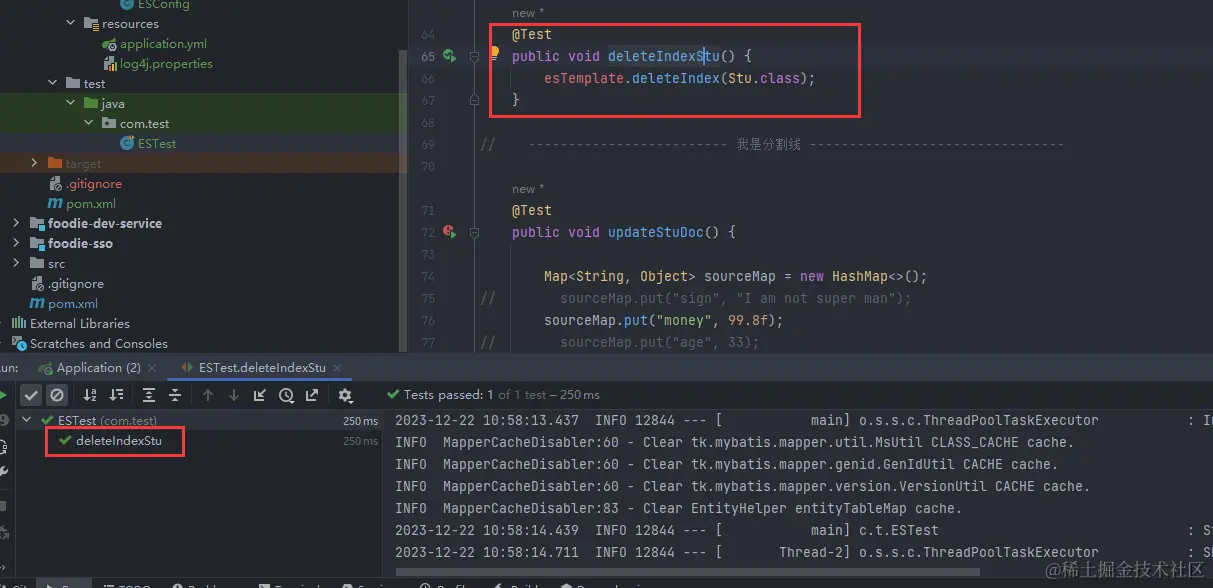Expand all test result nodes
Viewport: 1213px width, 588px height.
tap(149, 396)
